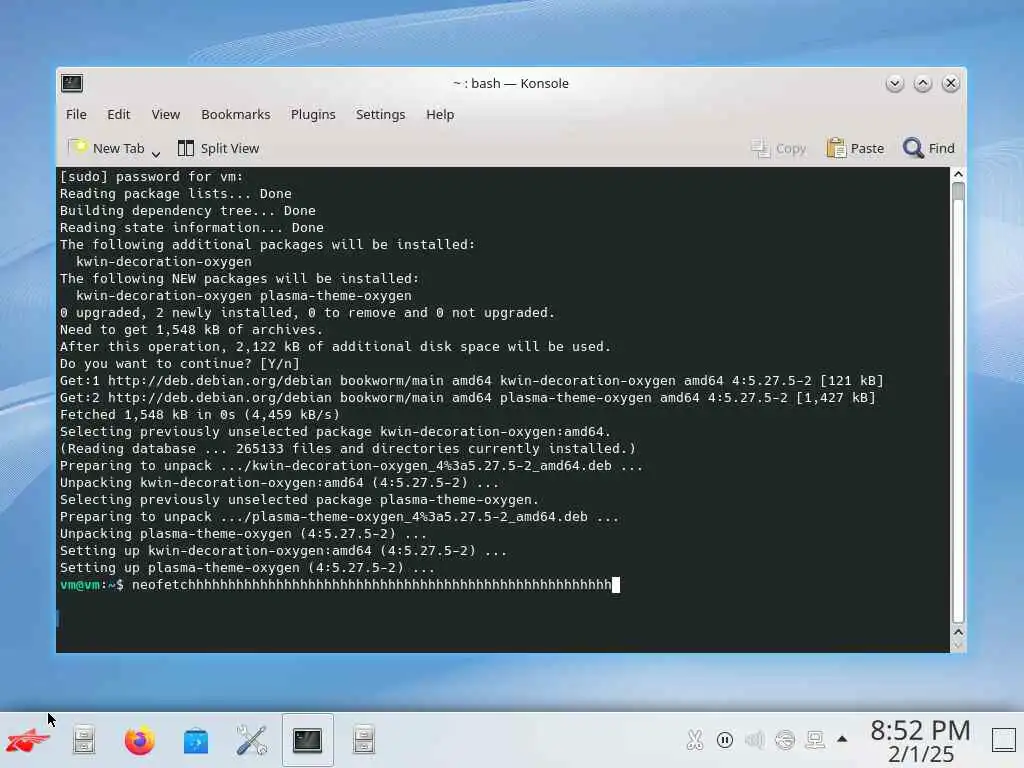The height and width of the screenshot is (768, 1024).
Task: Open the Discover software store icon
Action: point(196,741)
